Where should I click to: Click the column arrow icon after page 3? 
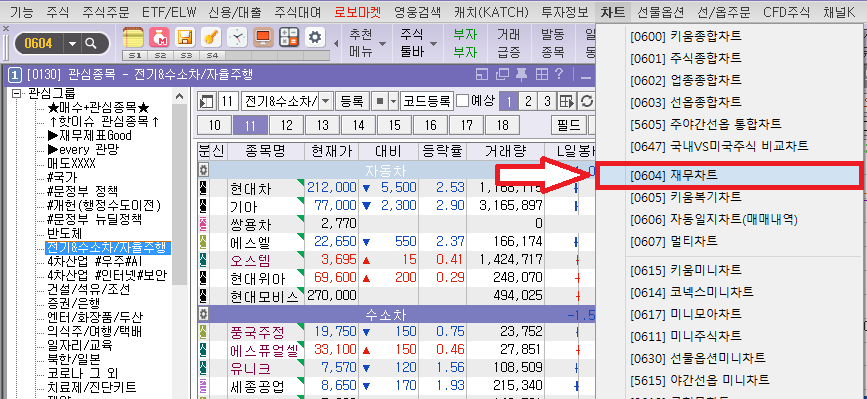[566, 101]
